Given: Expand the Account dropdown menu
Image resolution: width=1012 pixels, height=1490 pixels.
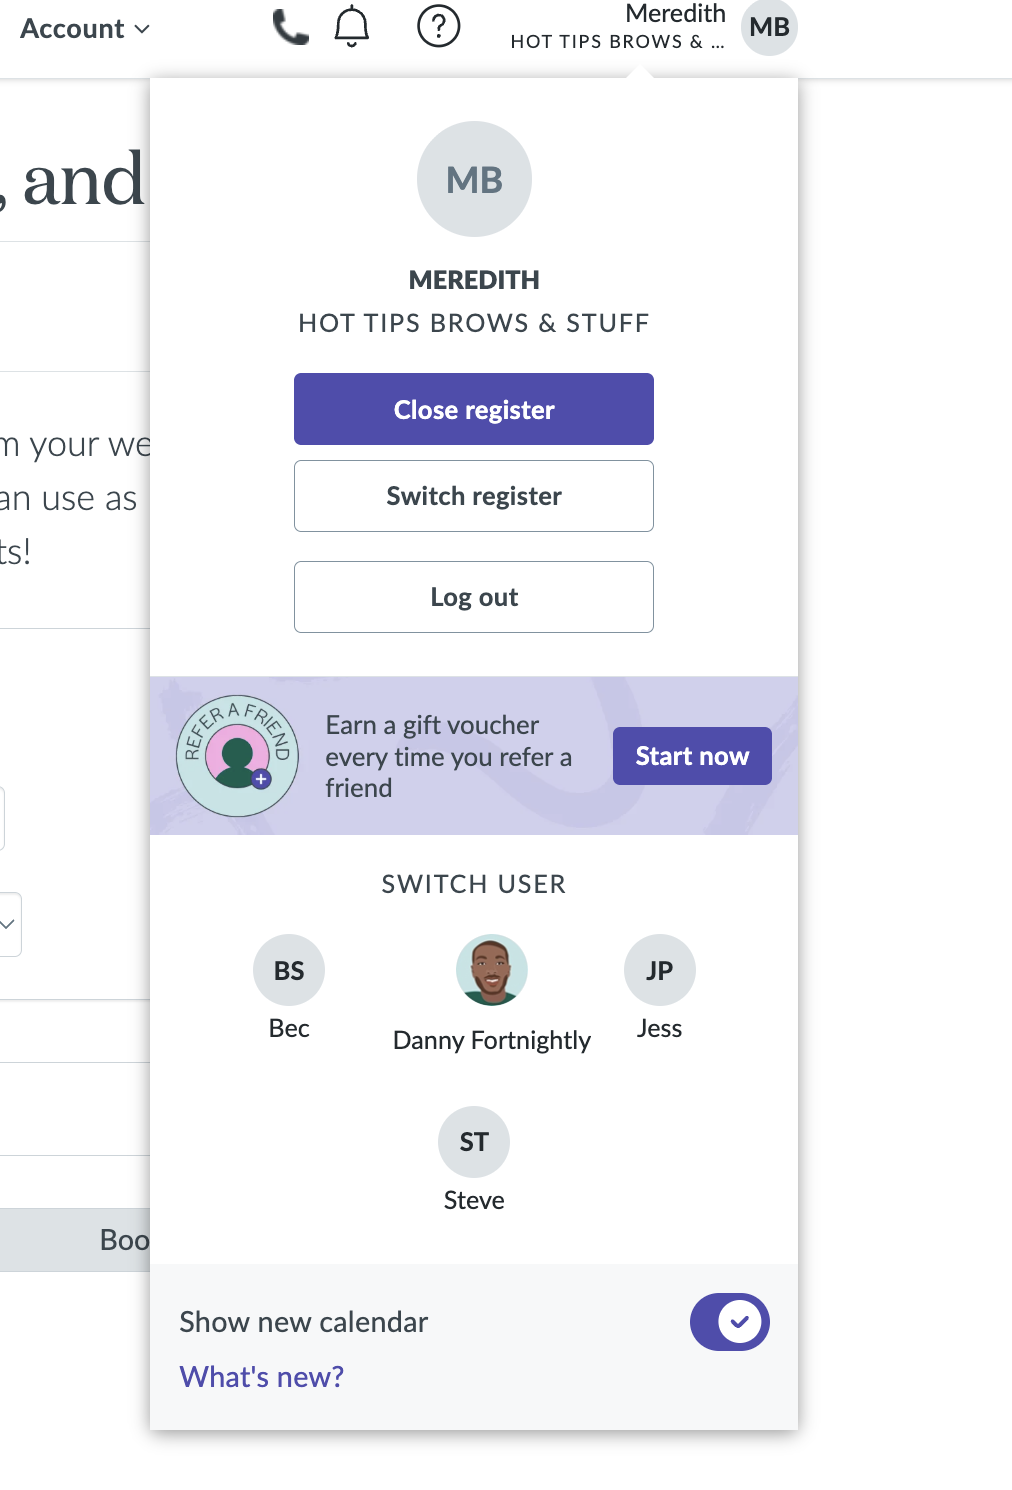Looking at the screenshot, I should pos(85,29).
